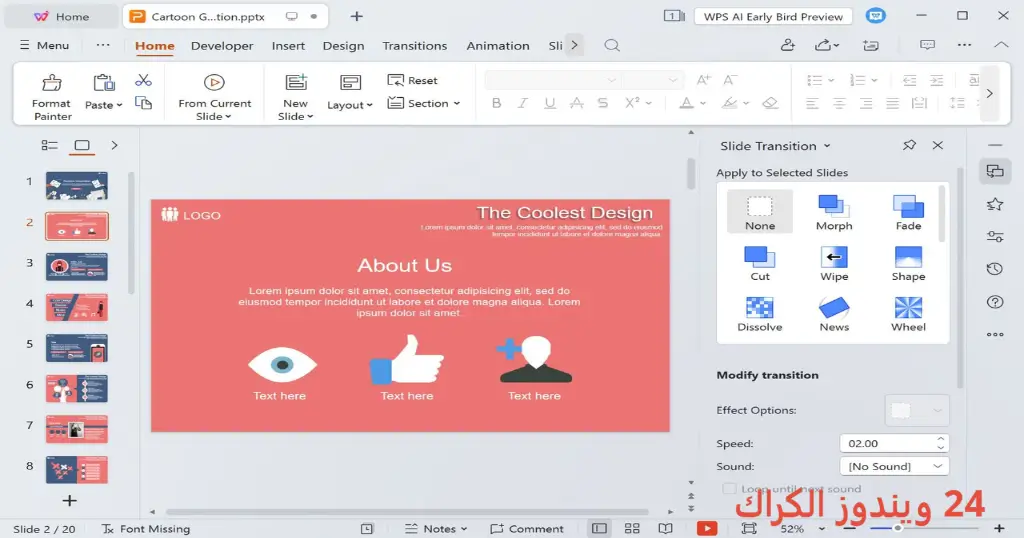Decrease font size with A- icon

pos(730,80)
